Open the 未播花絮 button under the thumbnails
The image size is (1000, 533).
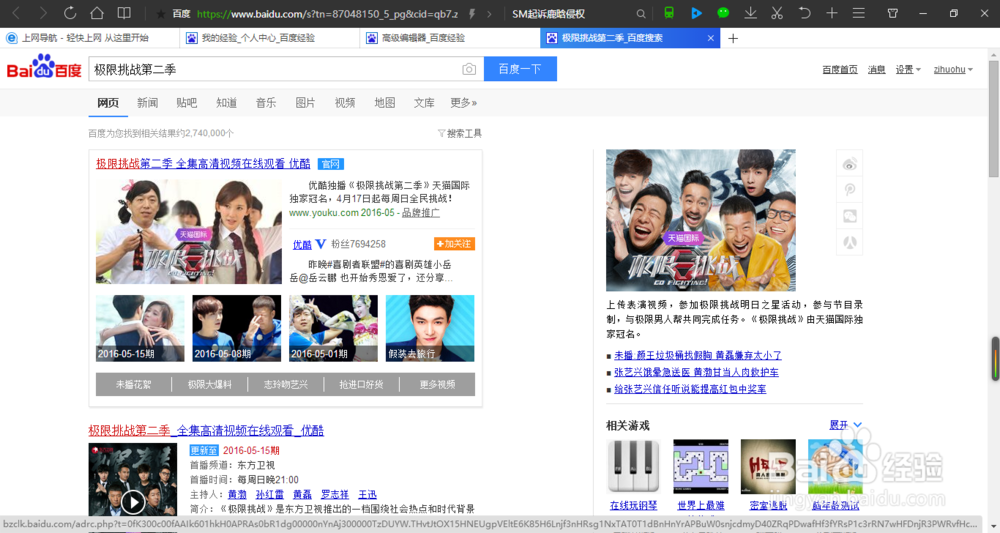(x=133, y=384)
